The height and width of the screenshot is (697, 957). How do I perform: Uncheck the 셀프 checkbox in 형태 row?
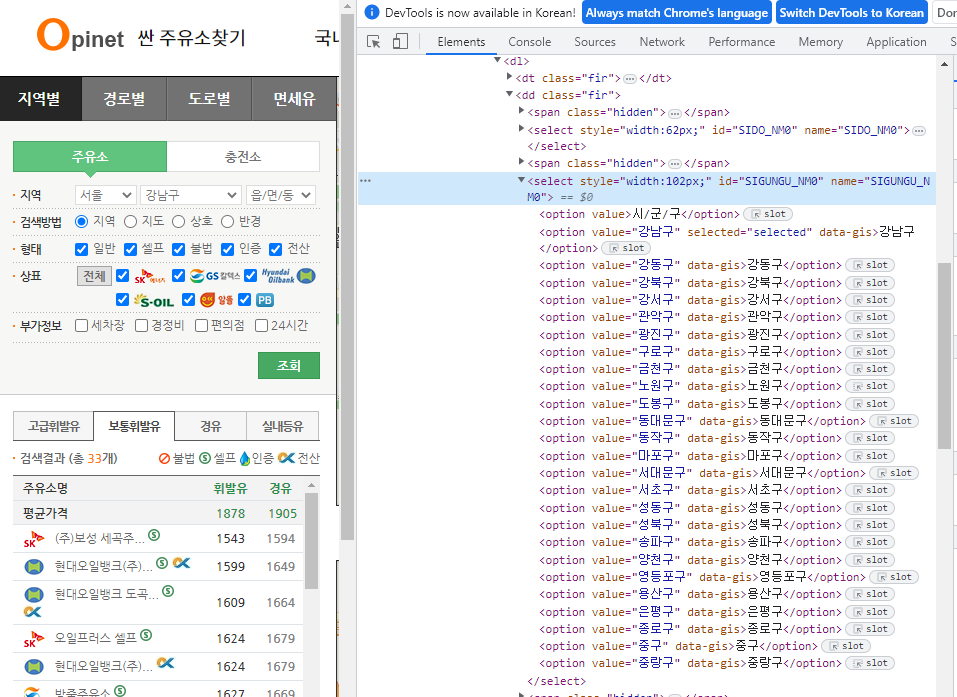coord(129,248)
